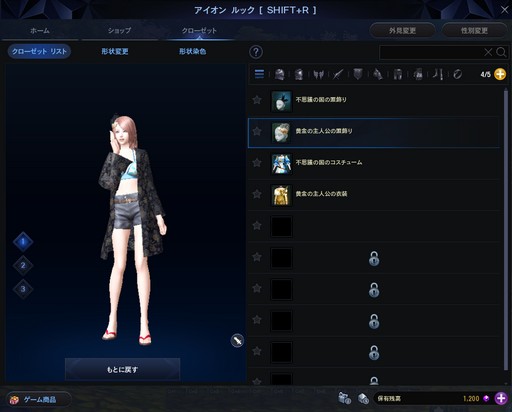Screen dimensions: 512x412
Task: Open the 形状変更 sub-tab
Action: tap(115, 51)
